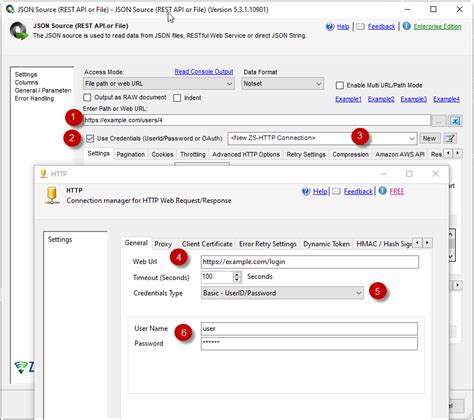Image resolution: width=474 pixels, height=420 pixels.
Task: Switch to the Pagination tab
Action: coord(131,154)
